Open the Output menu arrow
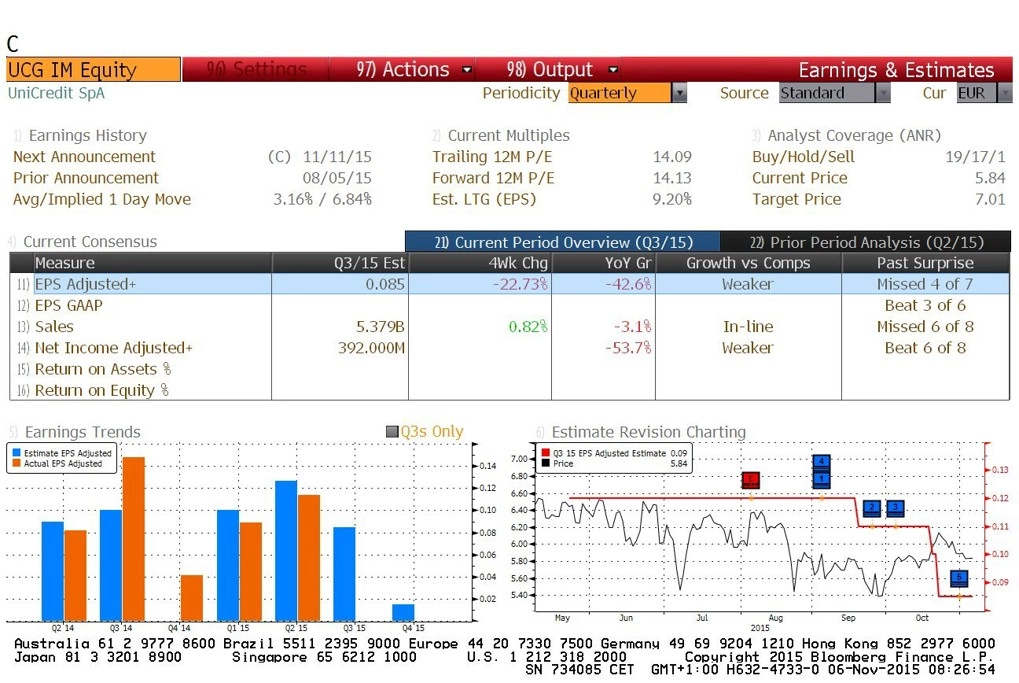 (x=613, y=70)
